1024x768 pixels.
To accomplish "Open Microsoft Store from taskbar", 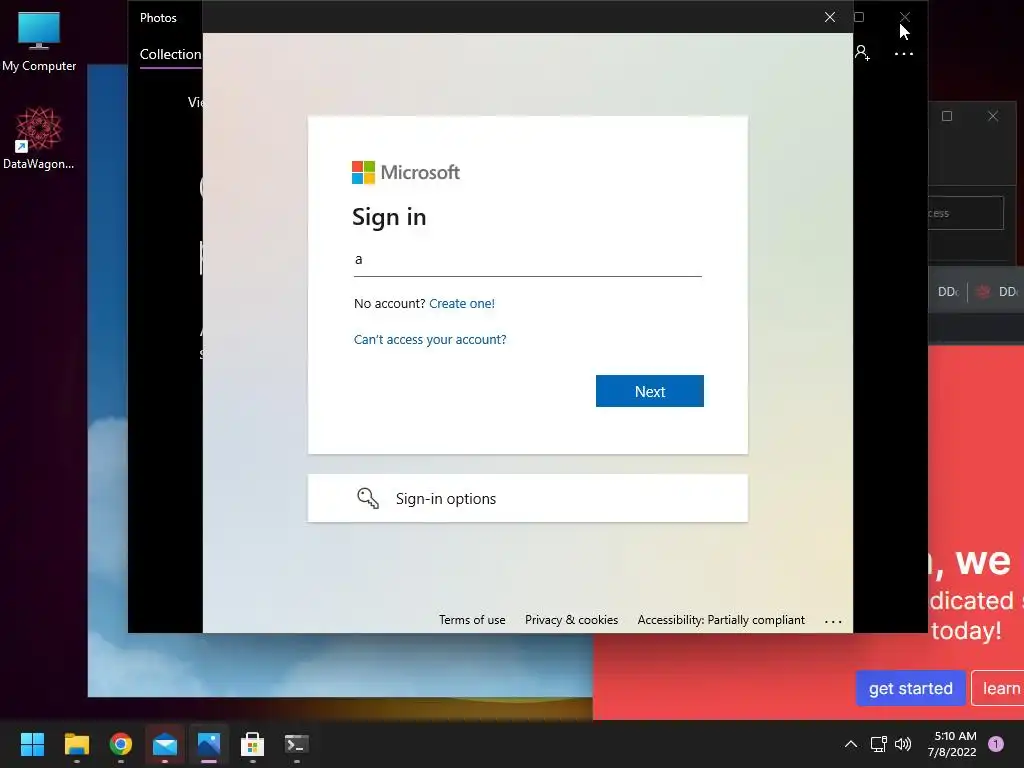I will [x=253, y=744].
